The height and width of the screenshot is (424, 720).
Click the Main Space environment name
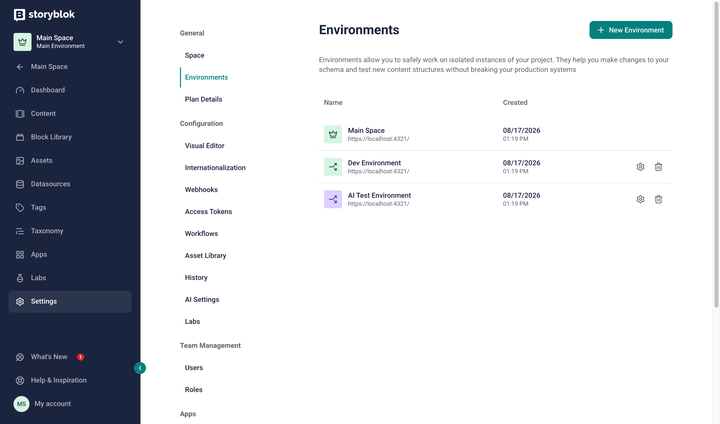click(366, 130)
